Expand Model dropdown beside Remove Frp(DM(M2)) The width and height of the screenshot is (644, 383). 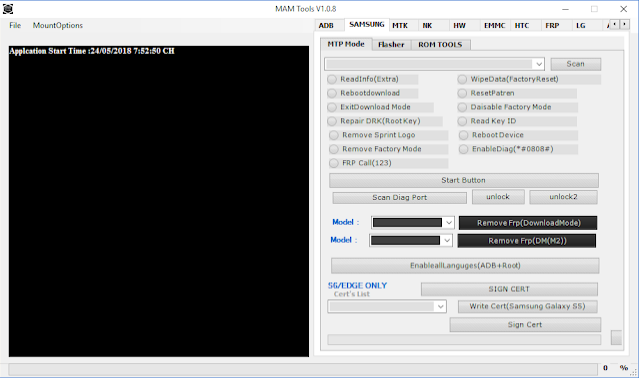[447, 241]
